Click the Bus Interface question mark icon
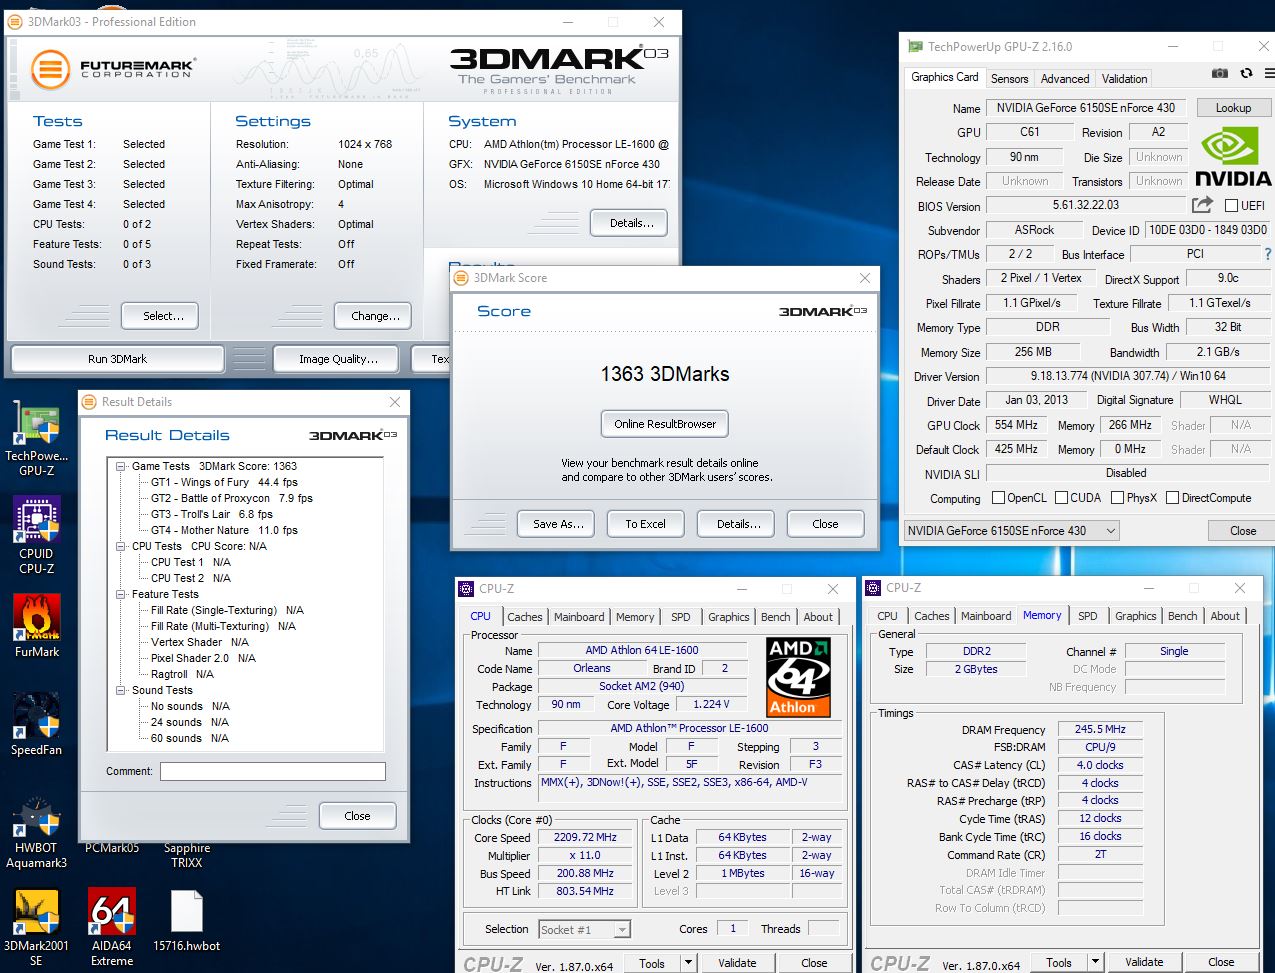1275x973 pixels. tap(1268, 254)
